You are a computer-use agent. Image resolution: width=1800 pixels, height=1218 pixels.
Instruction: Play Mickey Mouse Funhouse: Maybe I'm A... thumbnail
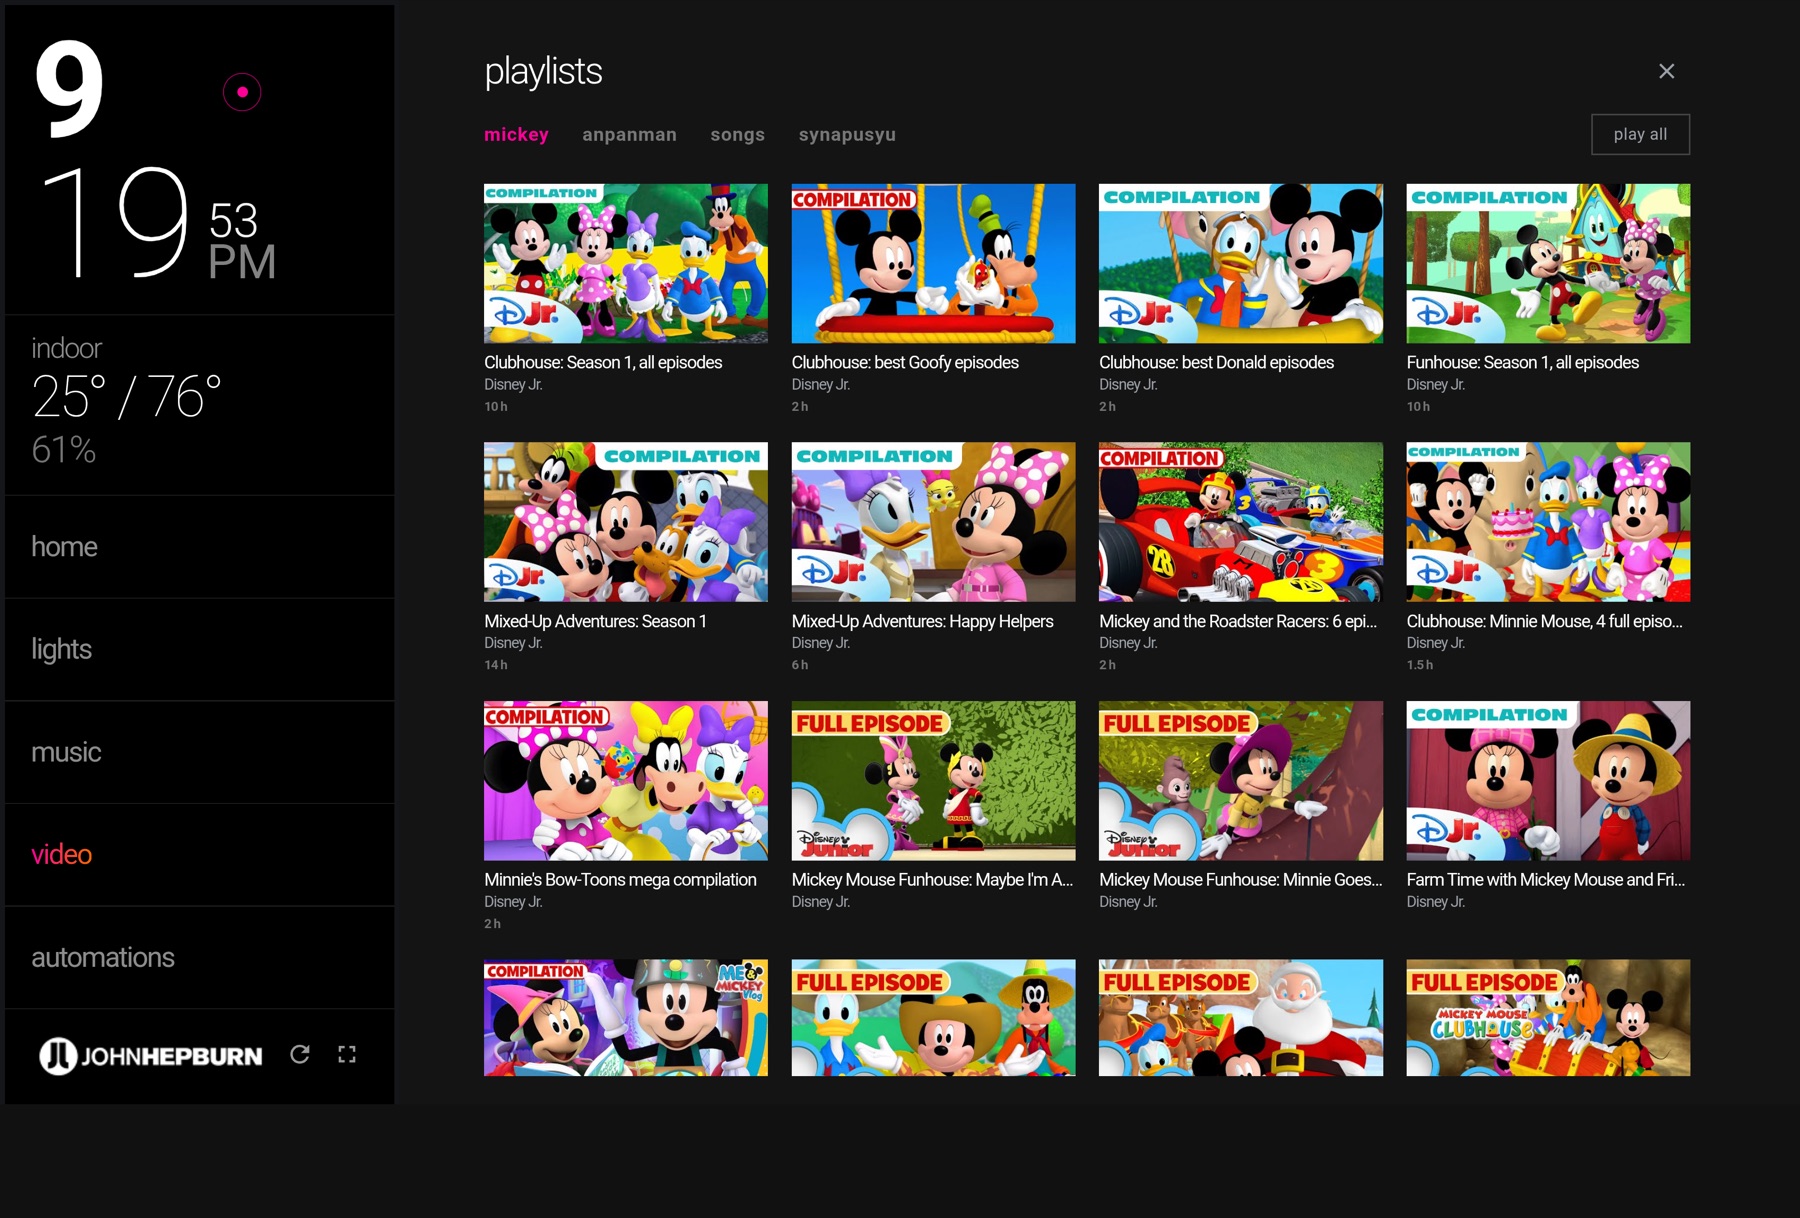coord(933,780)
